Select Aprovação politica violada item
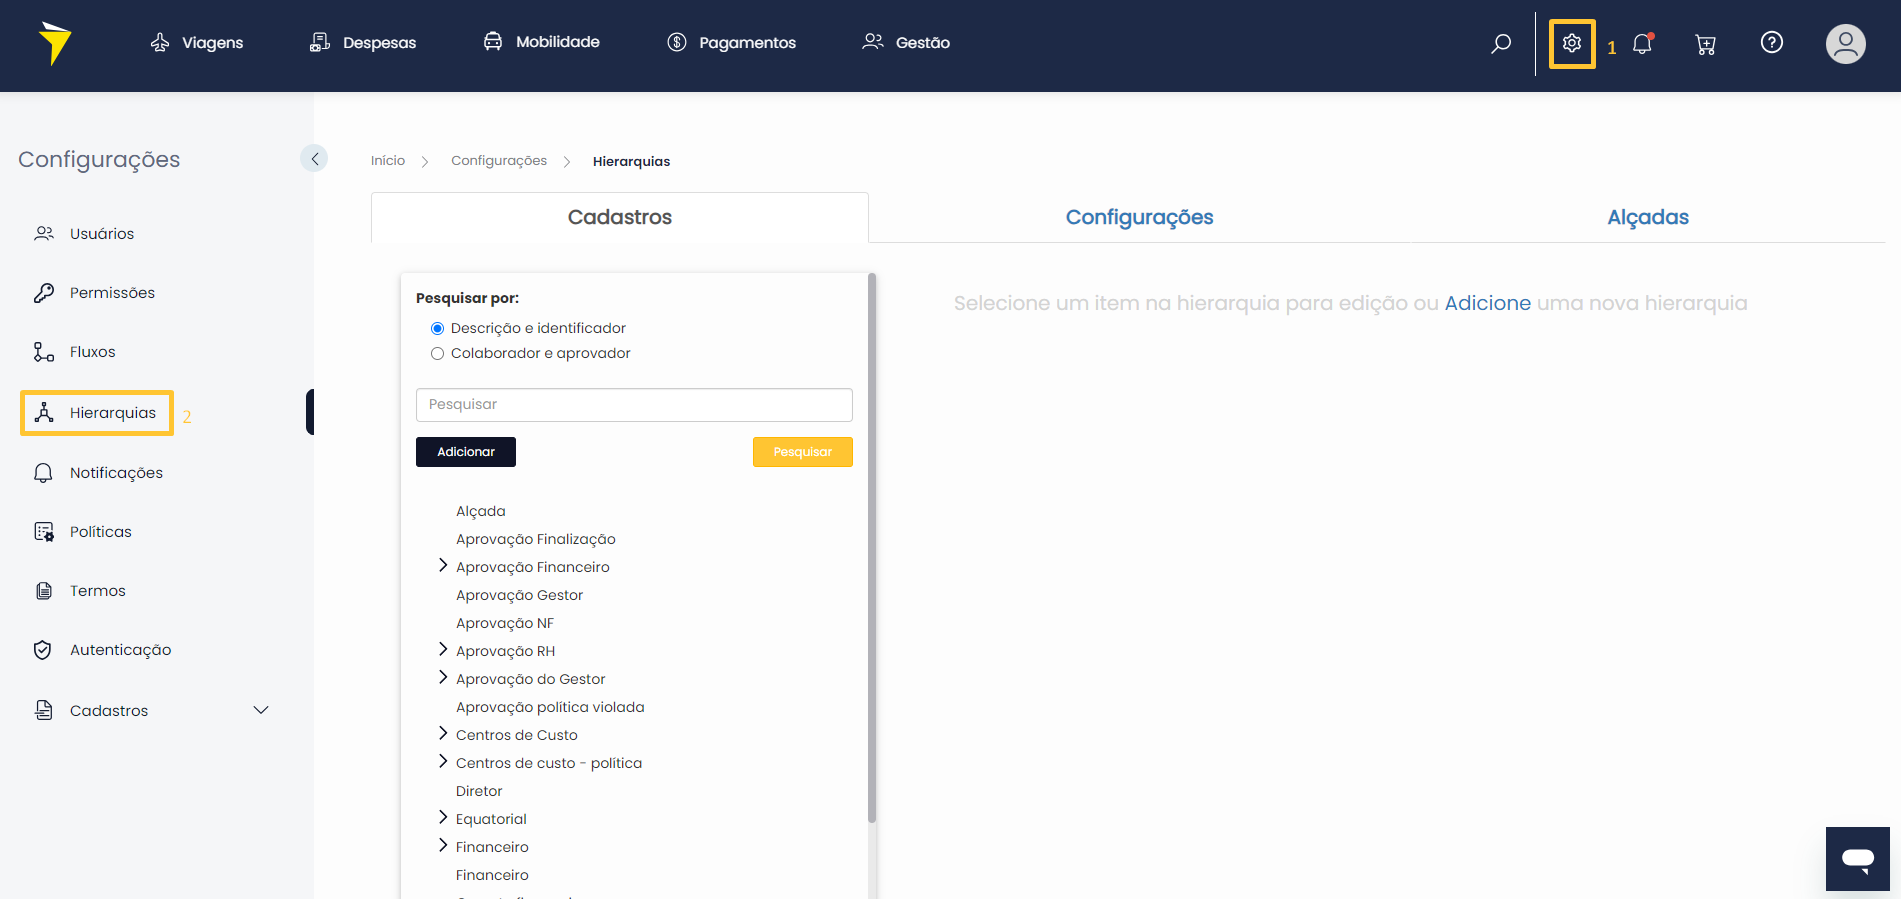Image resolution: width=1901 pixels, height=899 pixels. pyautogui.click(x=550, y=707)
